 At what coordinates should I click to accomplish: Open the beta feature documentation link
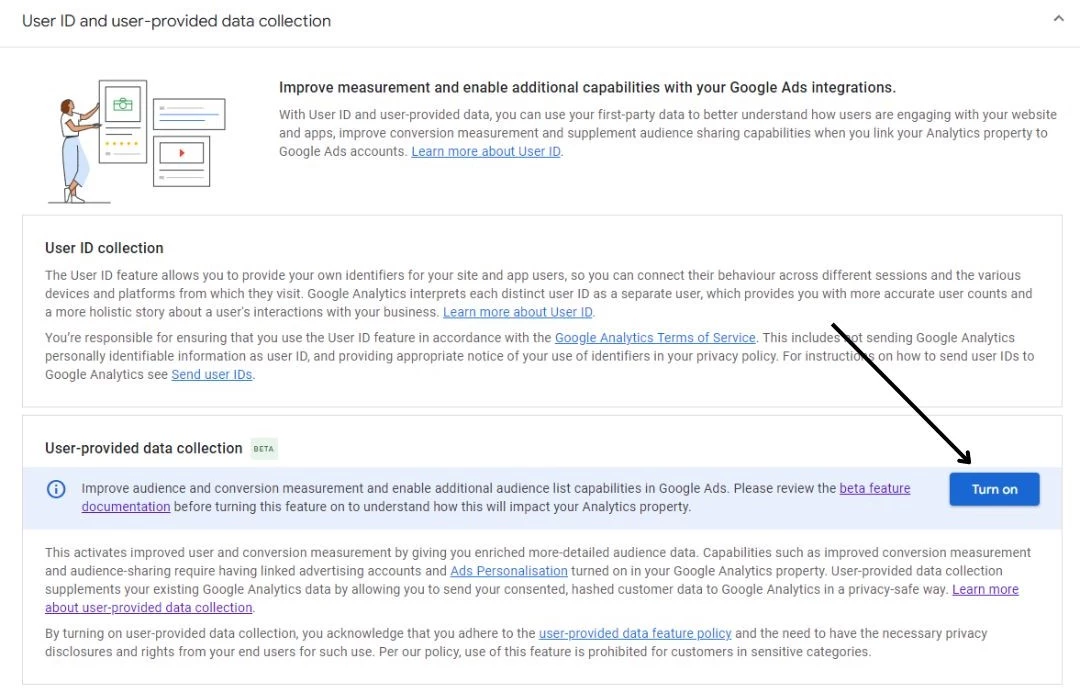pyautogui.click(x=876, y=488)
